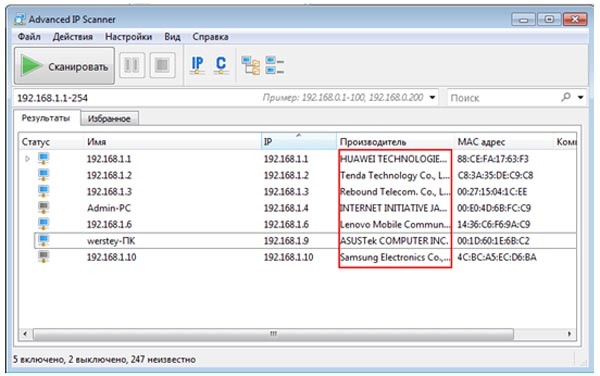
Task: Click the class C subnet toolbar icon
Action: pyautogui.click(x=221, y=65)
